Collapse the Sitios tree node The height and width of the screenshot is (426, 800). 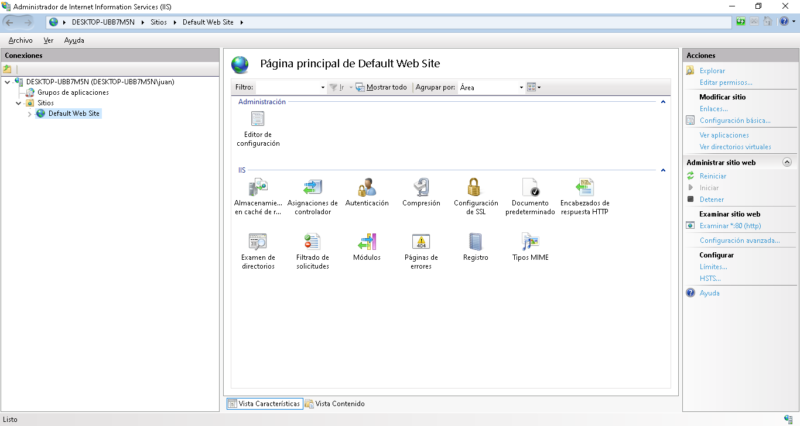[19, 103]
